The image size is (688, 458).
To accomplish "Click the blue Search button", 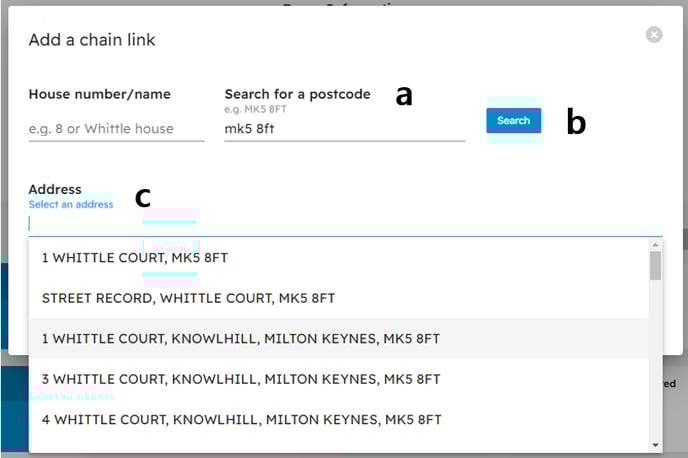I will (513, 121).
